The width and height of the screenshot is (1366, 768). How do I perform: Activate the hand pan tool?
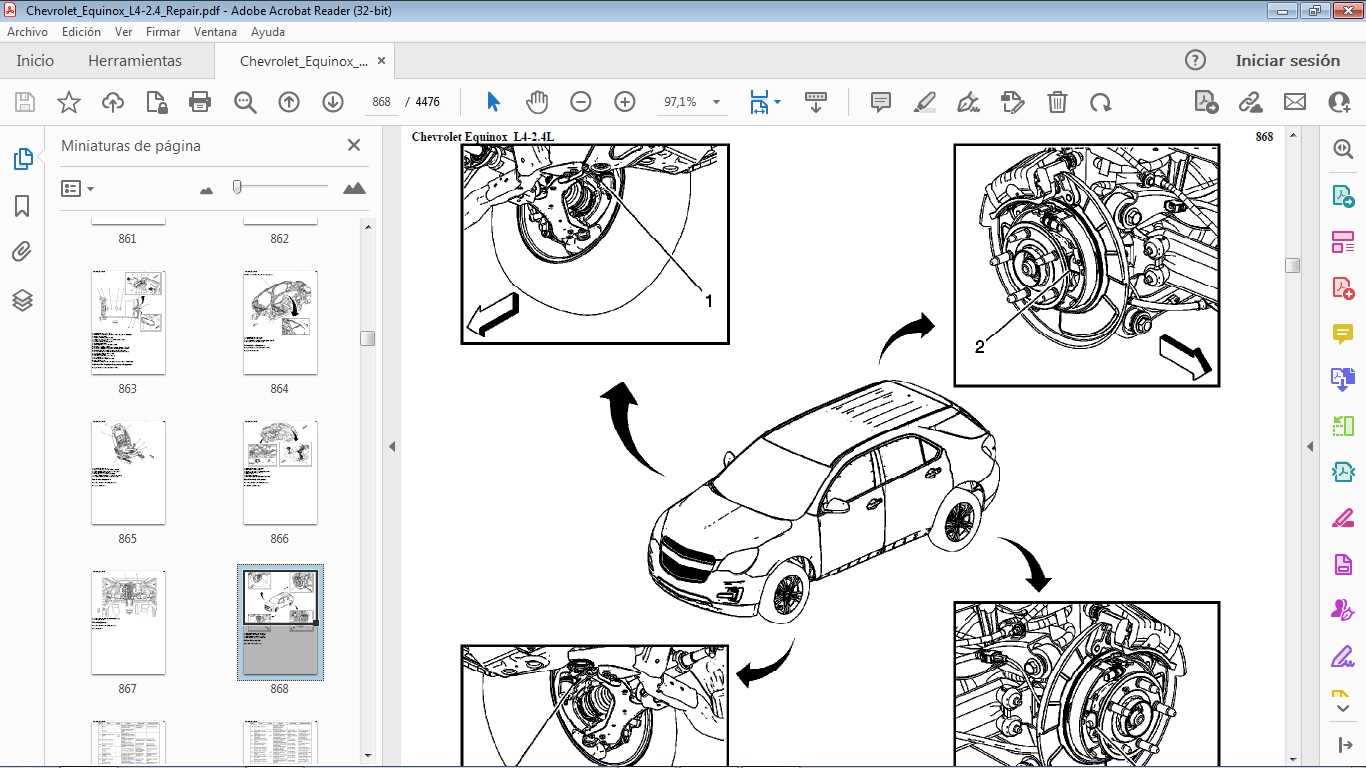[537, 102]
